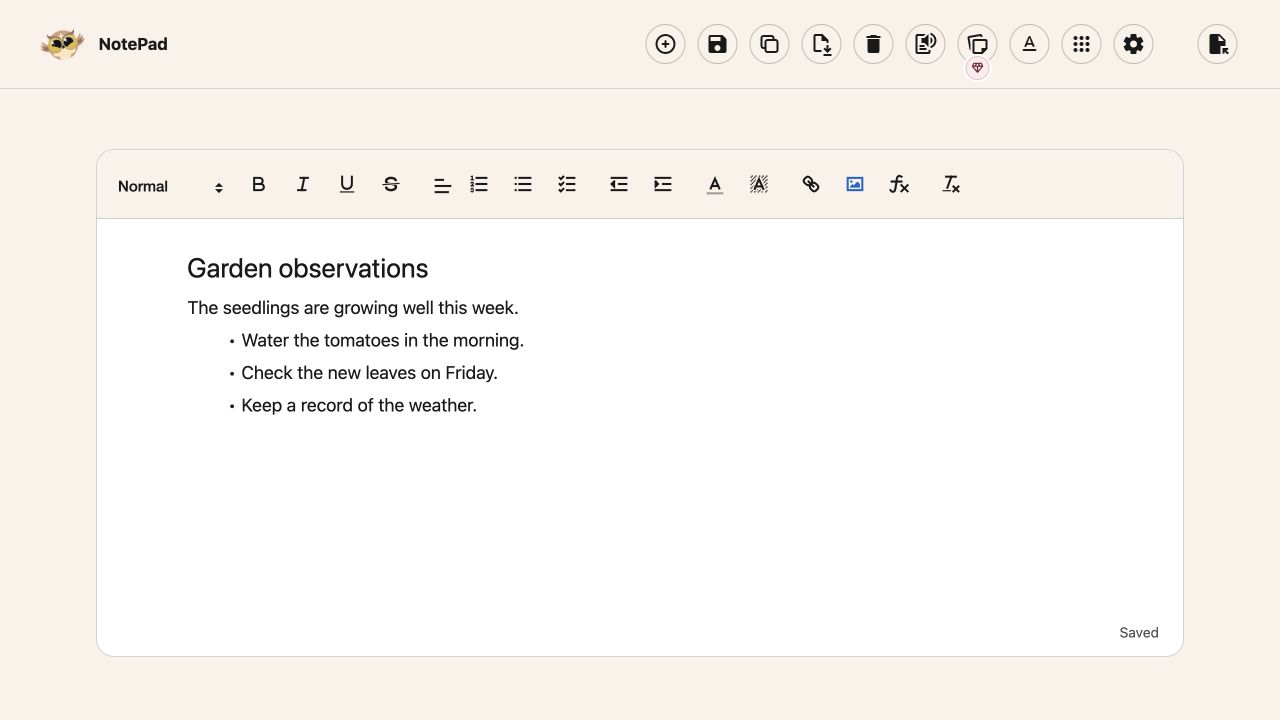Image resolution: width=1280 pixels, height=720 pixels.
Task: Delete the note with the trash icon
Action: pyautogui.click(x=873, y=44)
